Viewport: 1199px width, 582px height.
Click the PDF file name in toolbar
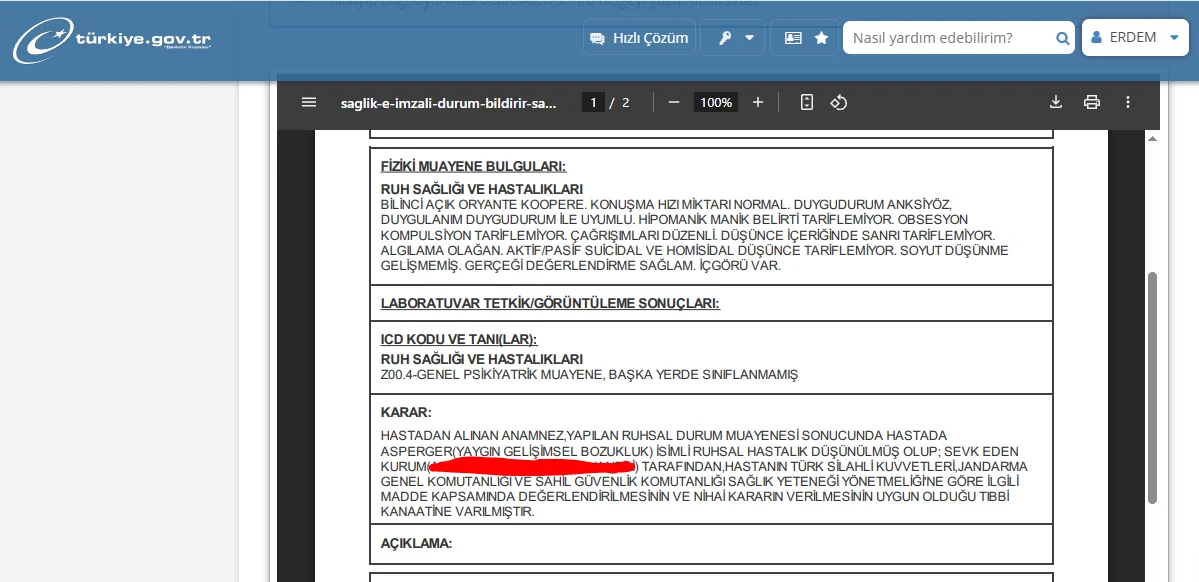coord(449,102)
